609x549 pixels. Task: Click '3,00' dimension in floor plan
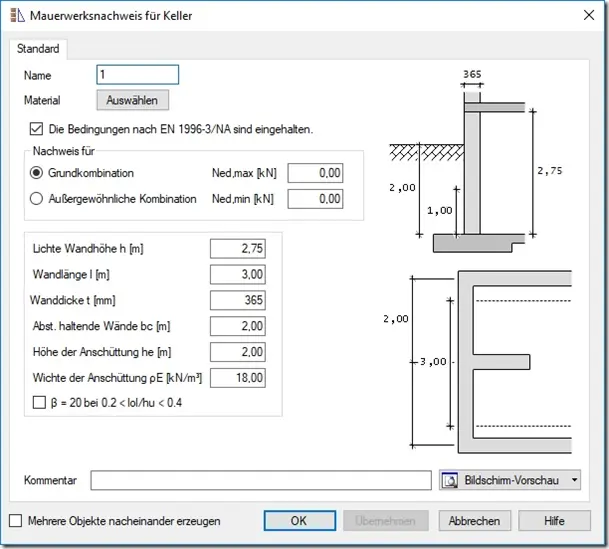tap(433, 362)
